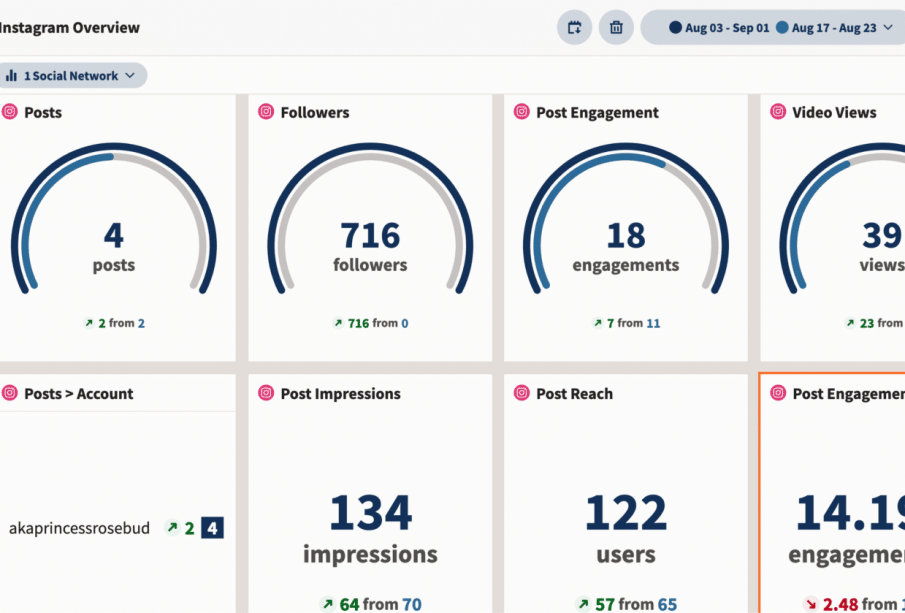The height and width of the screenshot is (613, 905).
Task: Click the Instagram icon on Posts card
Action: [10, 112]
